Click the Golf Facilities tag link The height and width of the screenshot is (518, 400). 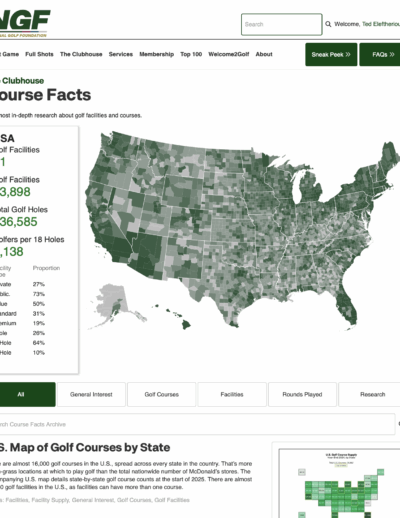coord(172,500)
